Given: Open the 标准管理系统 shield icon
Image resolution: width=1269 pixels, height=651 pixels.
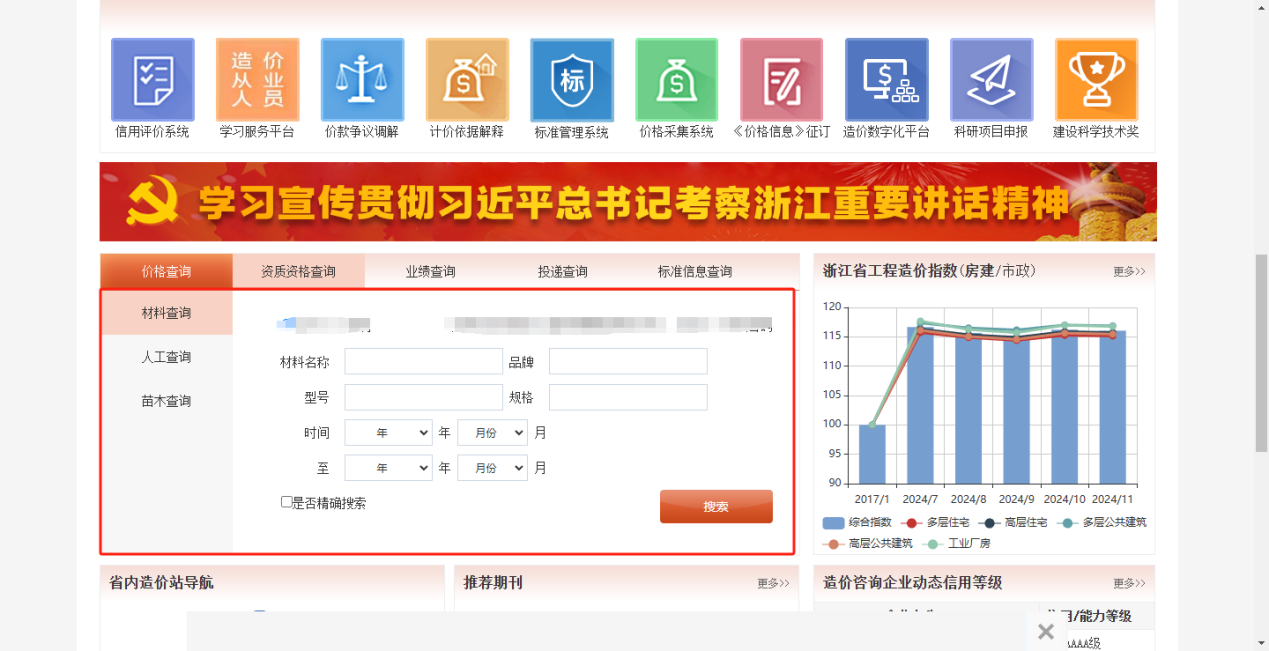Looking at the screenshot, I should (x=572, y=80).
